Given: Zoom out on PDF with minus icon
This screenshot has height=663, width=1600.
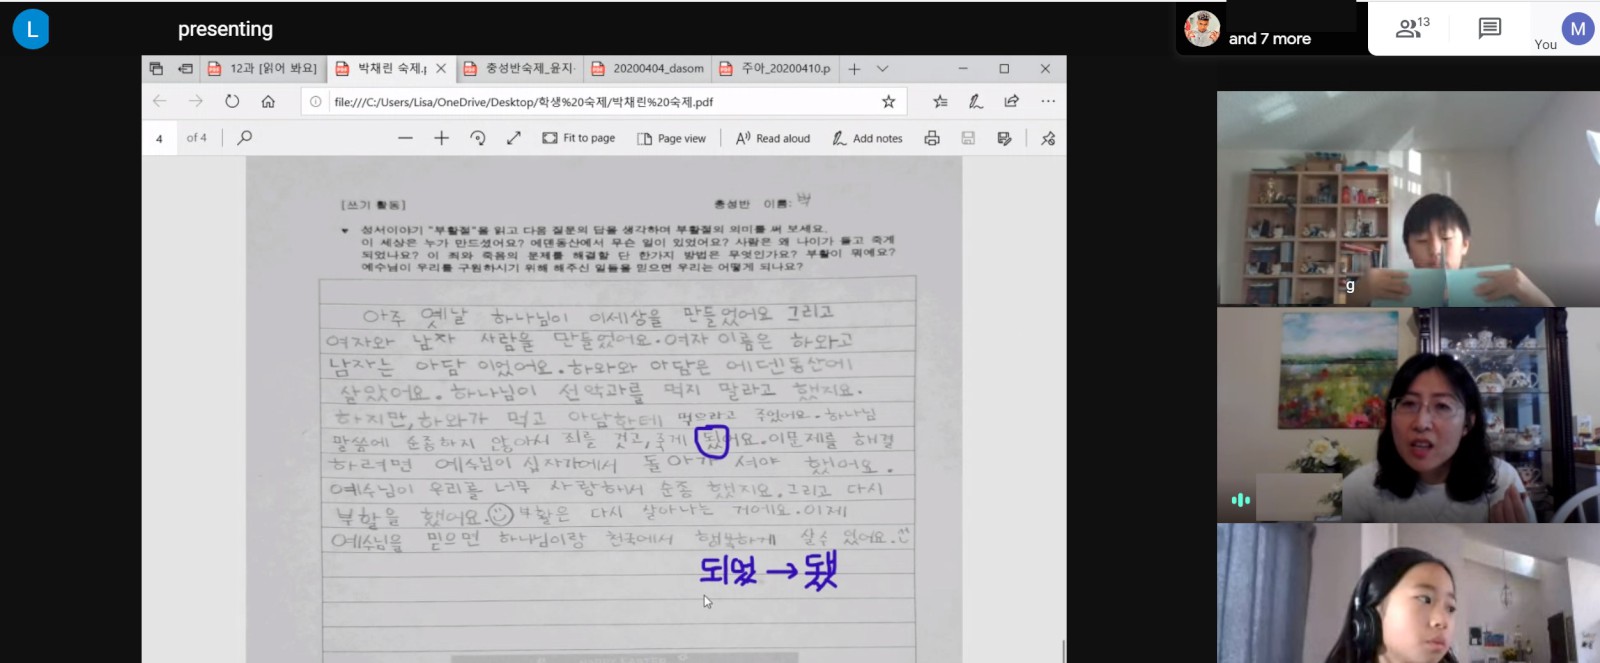Looking at the screenshot, I should (x=405, y=138).
